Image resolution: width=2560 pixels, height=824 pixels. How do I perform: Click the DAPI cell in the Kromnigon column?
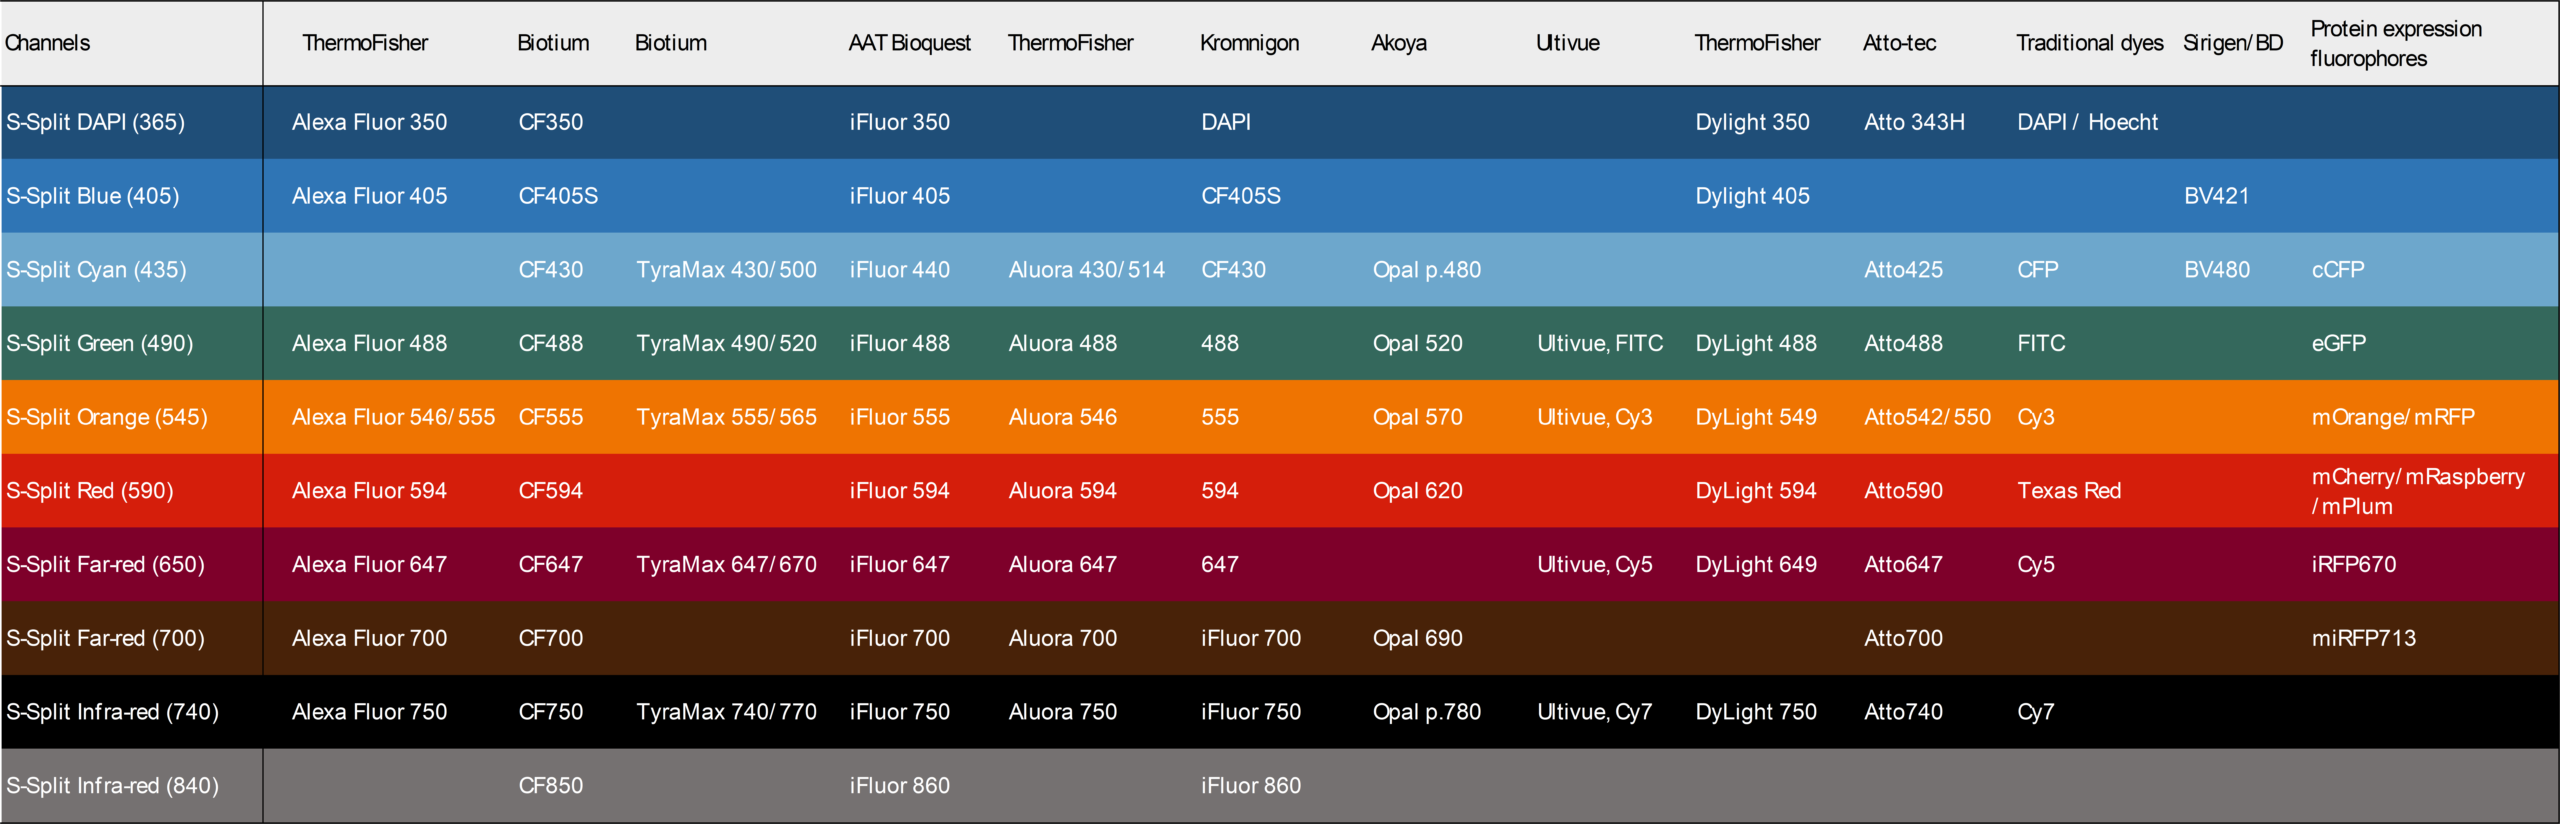click(x=1225, y=122)
